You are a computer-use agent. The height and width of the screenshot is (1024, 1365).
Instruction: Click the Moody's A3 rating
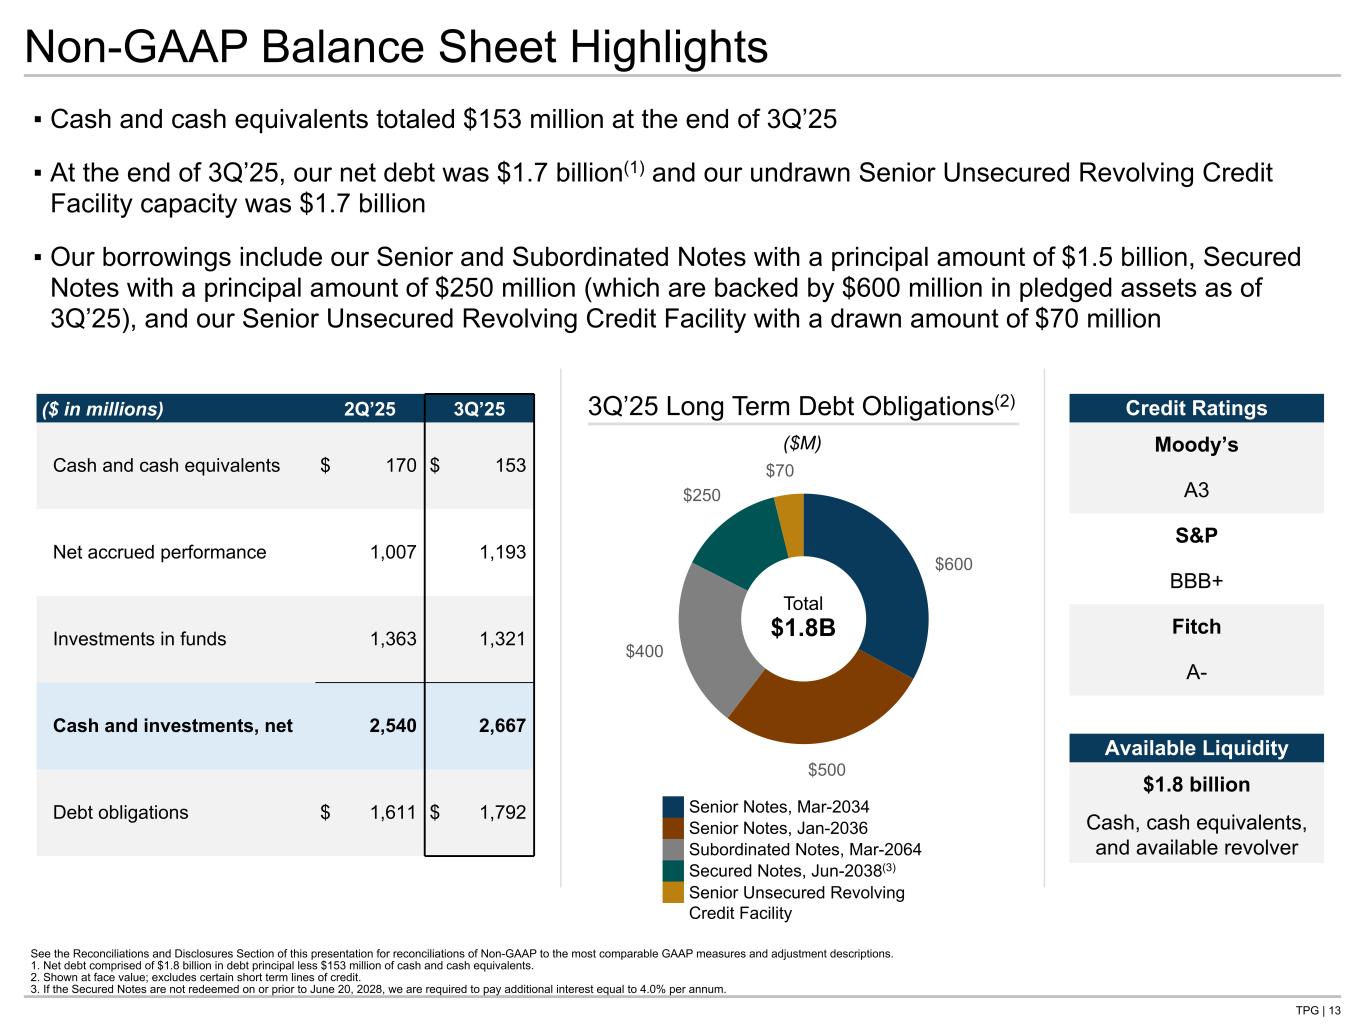1196,490
